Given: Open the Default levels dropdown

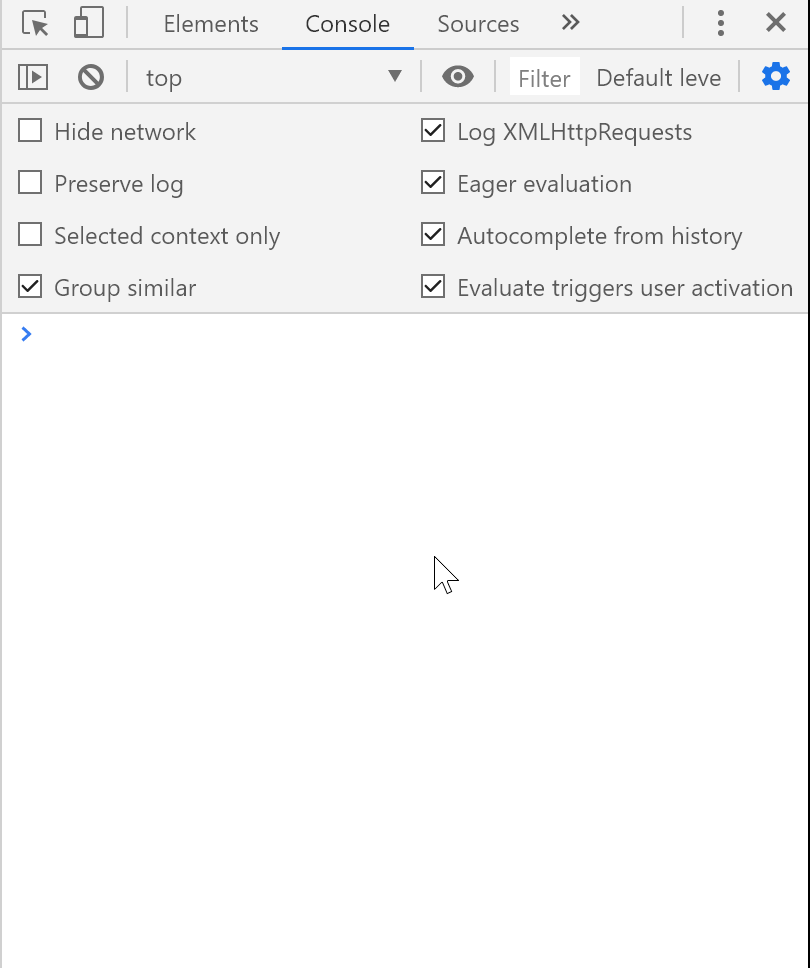Looking at the screenshot, I should click(x=658, y=78).
